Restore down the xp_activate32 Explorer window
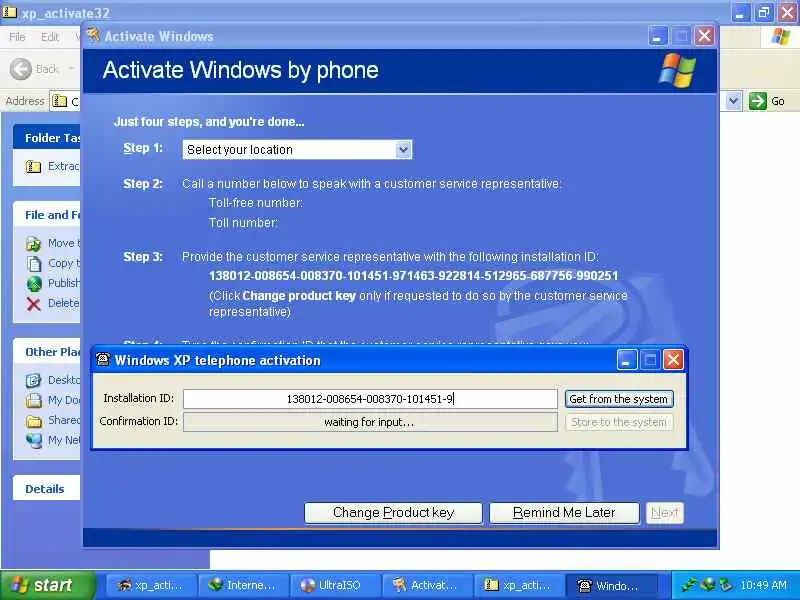Viewport: 800px width, 600px height. click(x=764, y=12)
